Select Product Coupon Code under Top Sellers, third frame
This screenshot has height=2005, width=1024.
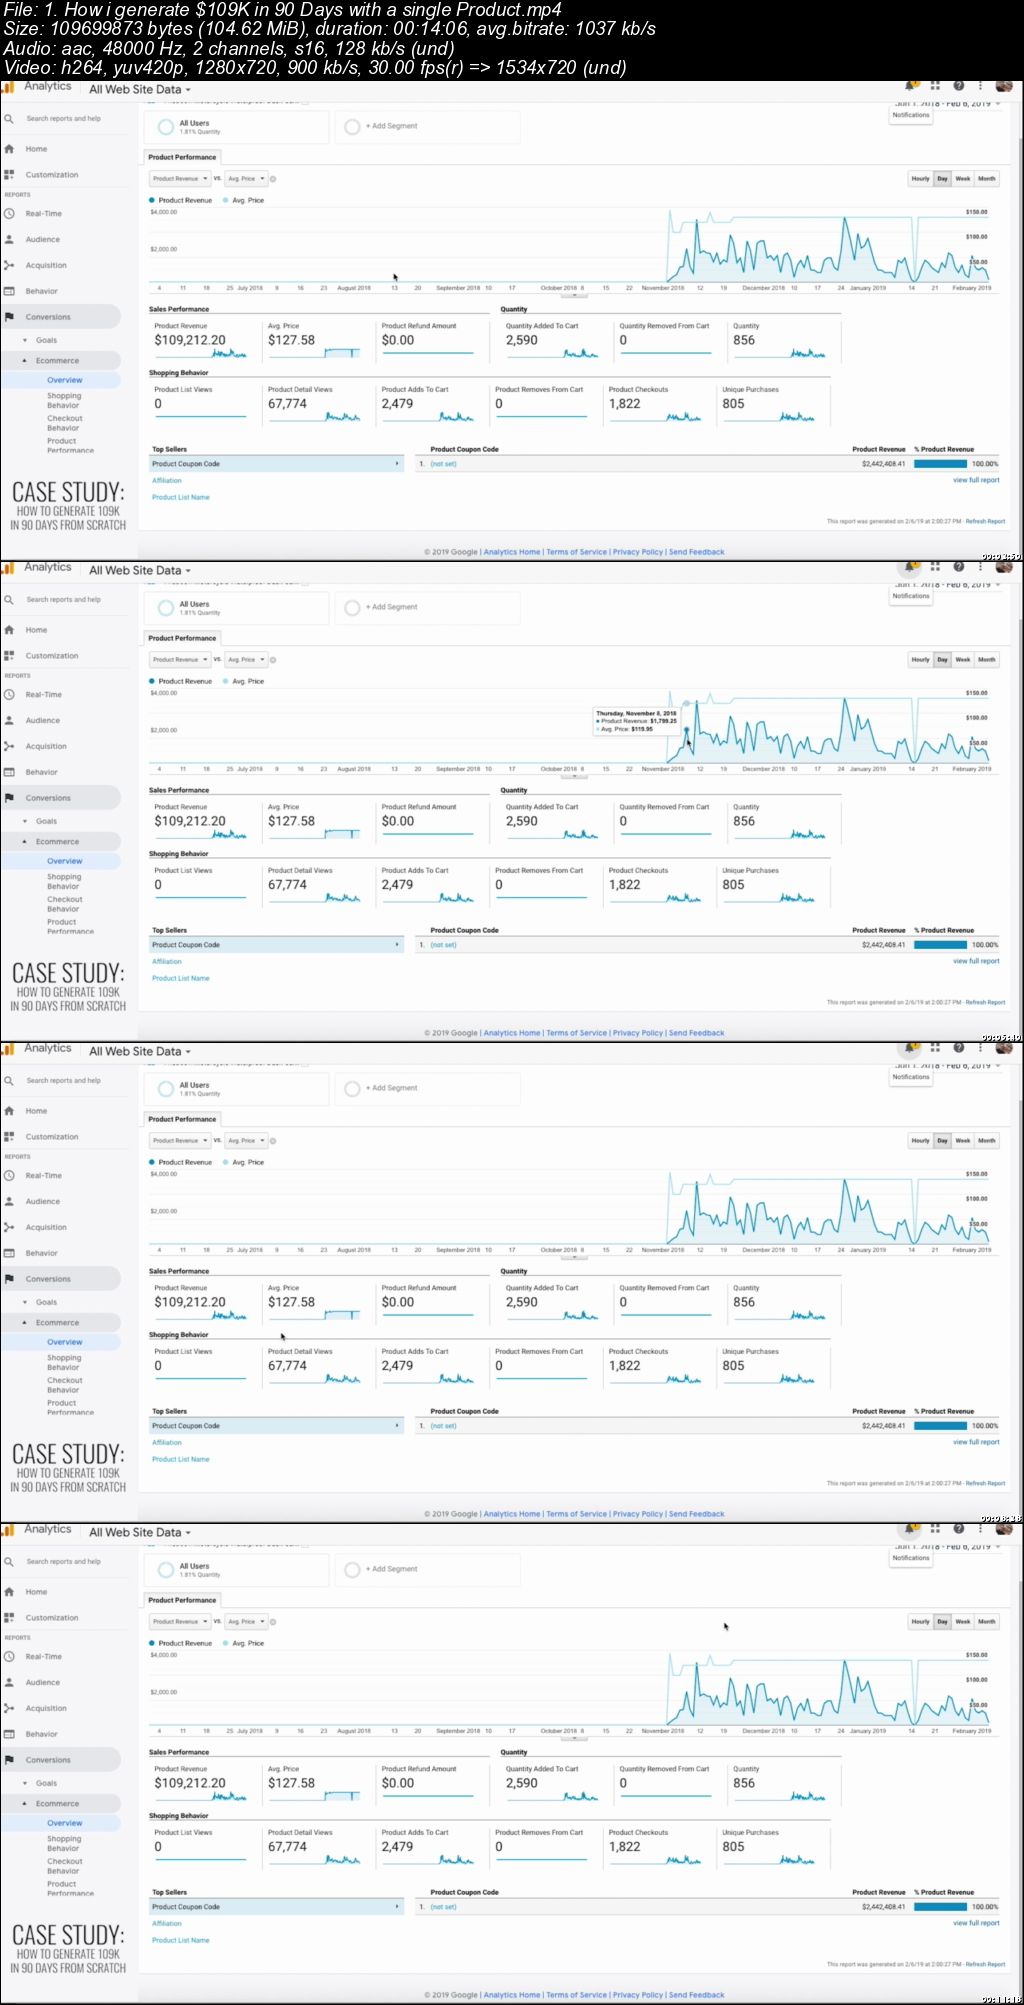coord(276,1426)
